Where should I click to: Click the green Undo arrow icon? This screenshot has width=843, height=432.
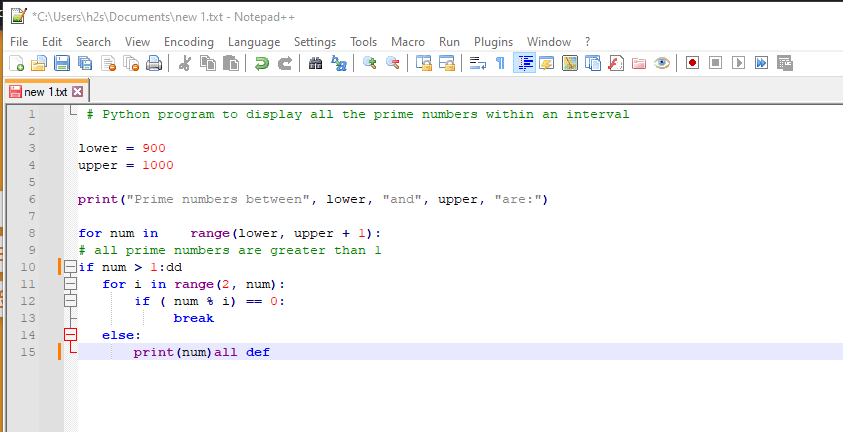point(261,63)
